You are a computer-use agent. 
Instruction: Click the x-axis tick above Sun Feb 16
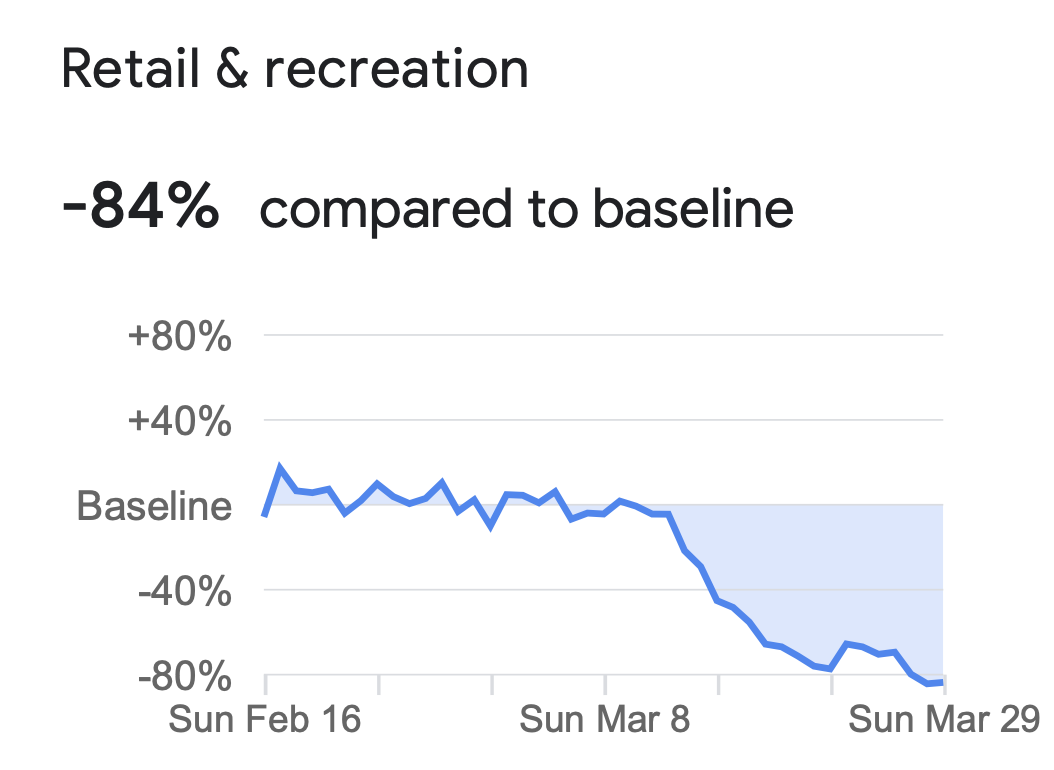pyautogui.click(x=266, y=685)
